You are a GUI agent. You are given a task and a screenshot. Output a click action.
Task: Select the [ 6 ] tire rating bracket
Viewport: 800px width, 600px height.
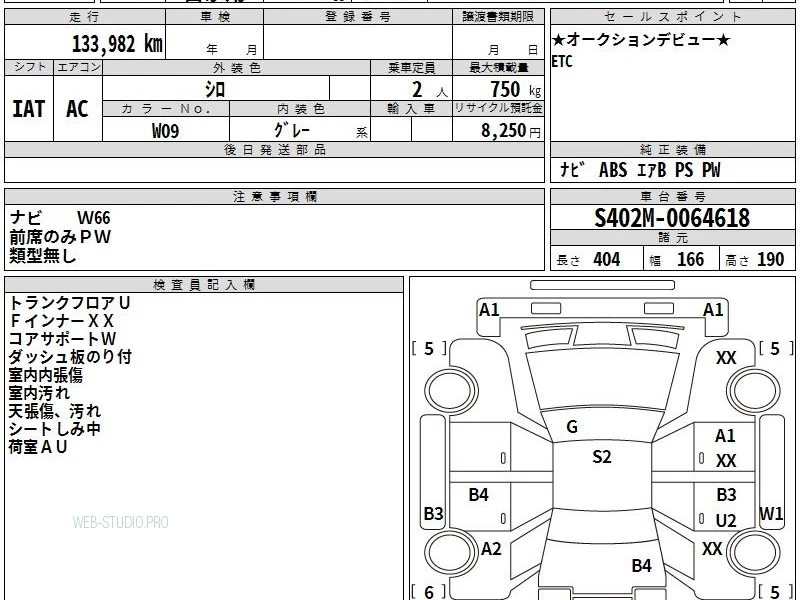429,592
